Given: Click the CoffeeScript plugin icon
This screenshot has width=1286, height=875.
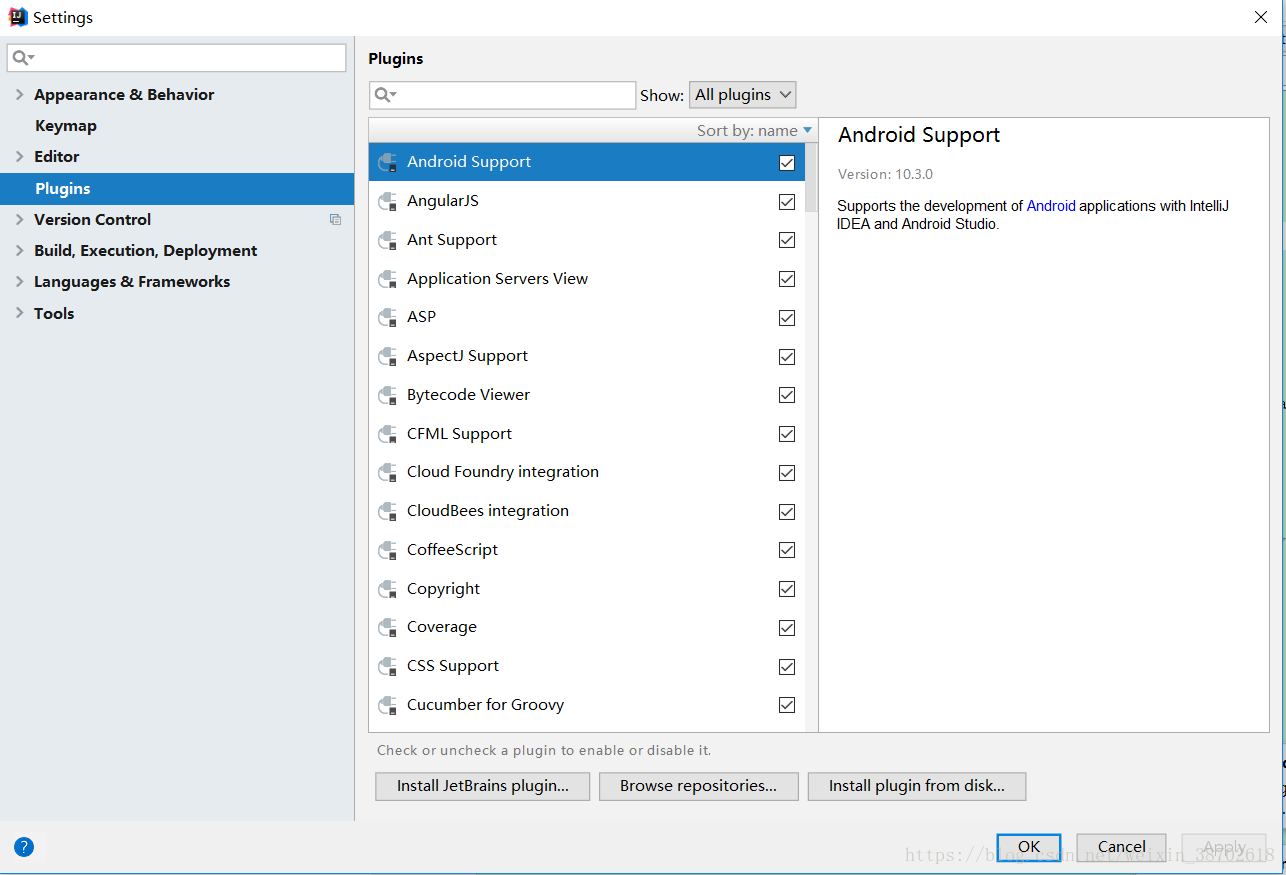Looking at the screenshot, I should [x=388, y=550].
